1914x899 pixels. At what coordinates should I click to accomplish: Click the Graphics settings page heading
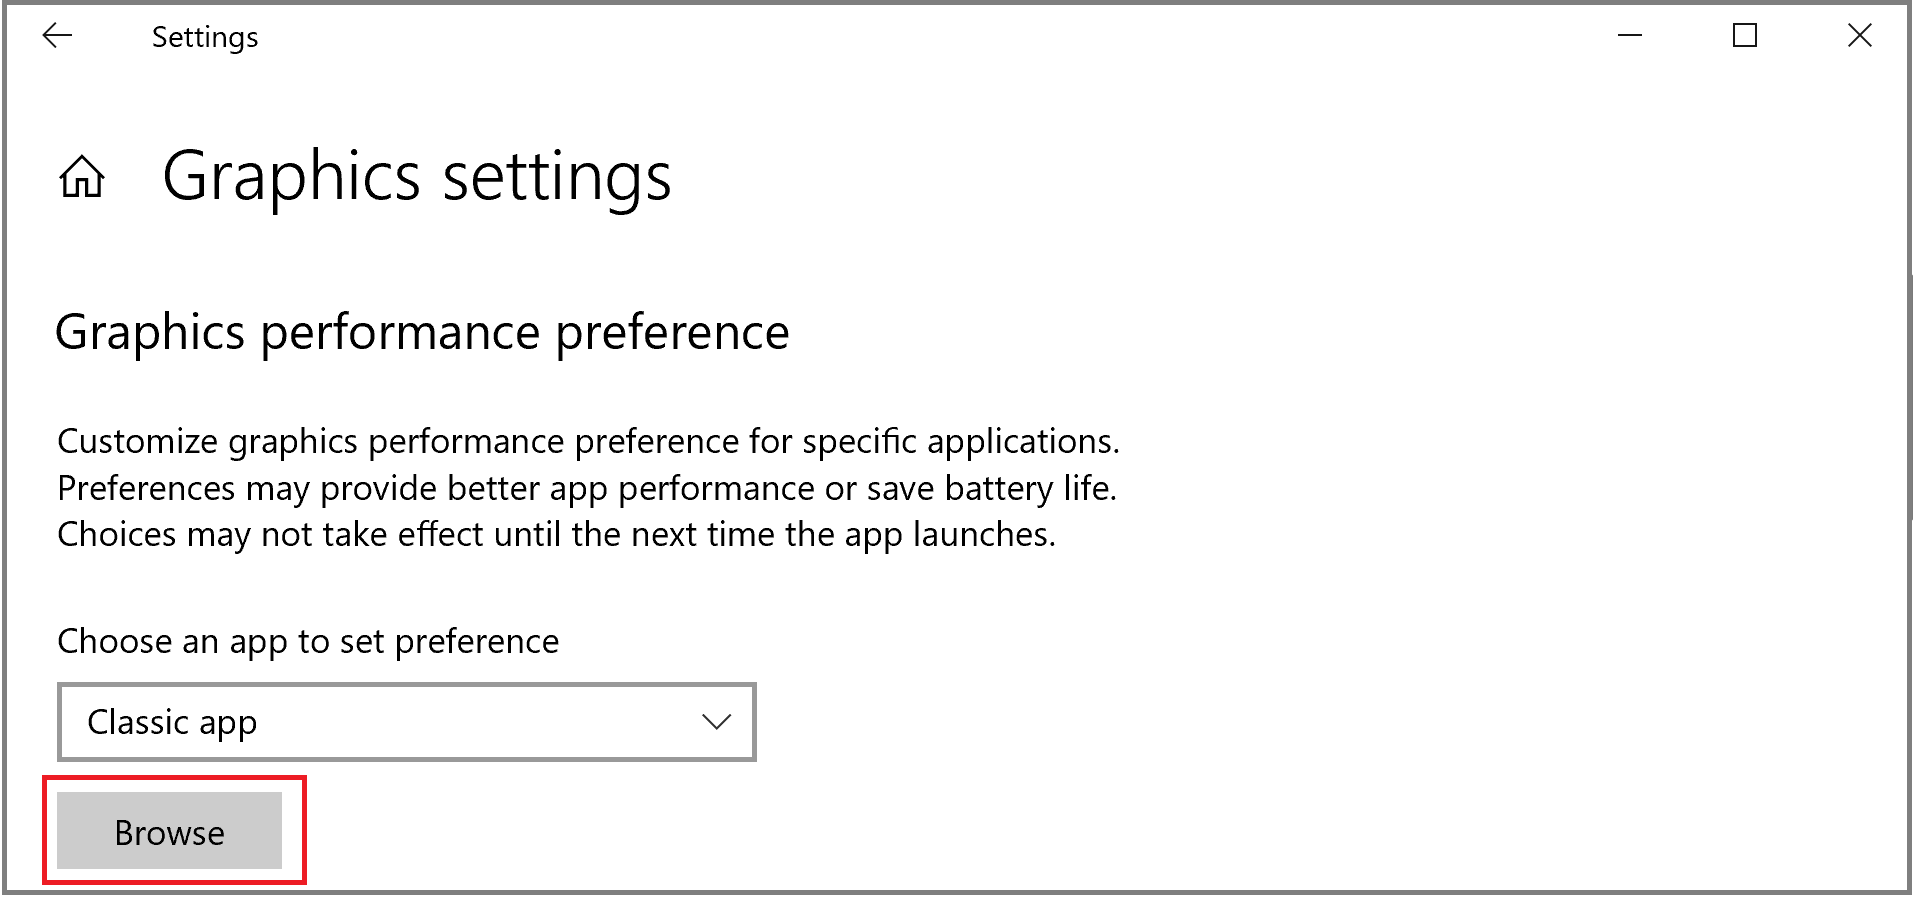pos(416,177)
